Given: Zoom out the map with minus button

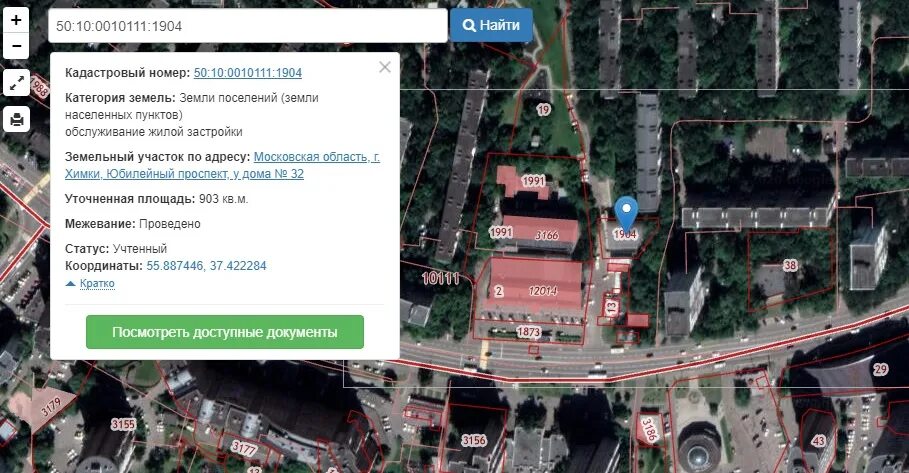Looking at the screenshot, I should click(x=16, y=46).
